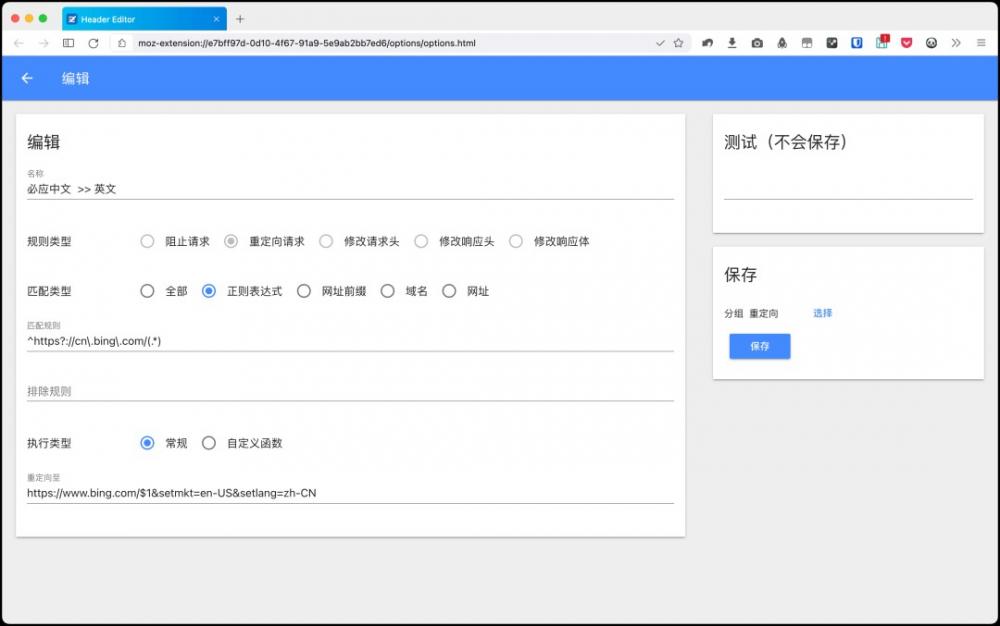The image size is (1000, 626).
Task: Click the checkmark icon in address bar
Action: tap(660, 43)
